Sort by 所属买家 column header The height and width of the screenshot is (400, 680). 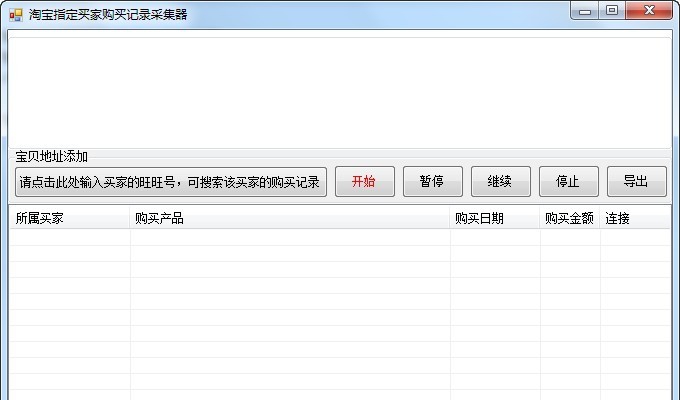click(x=70, y=218)
